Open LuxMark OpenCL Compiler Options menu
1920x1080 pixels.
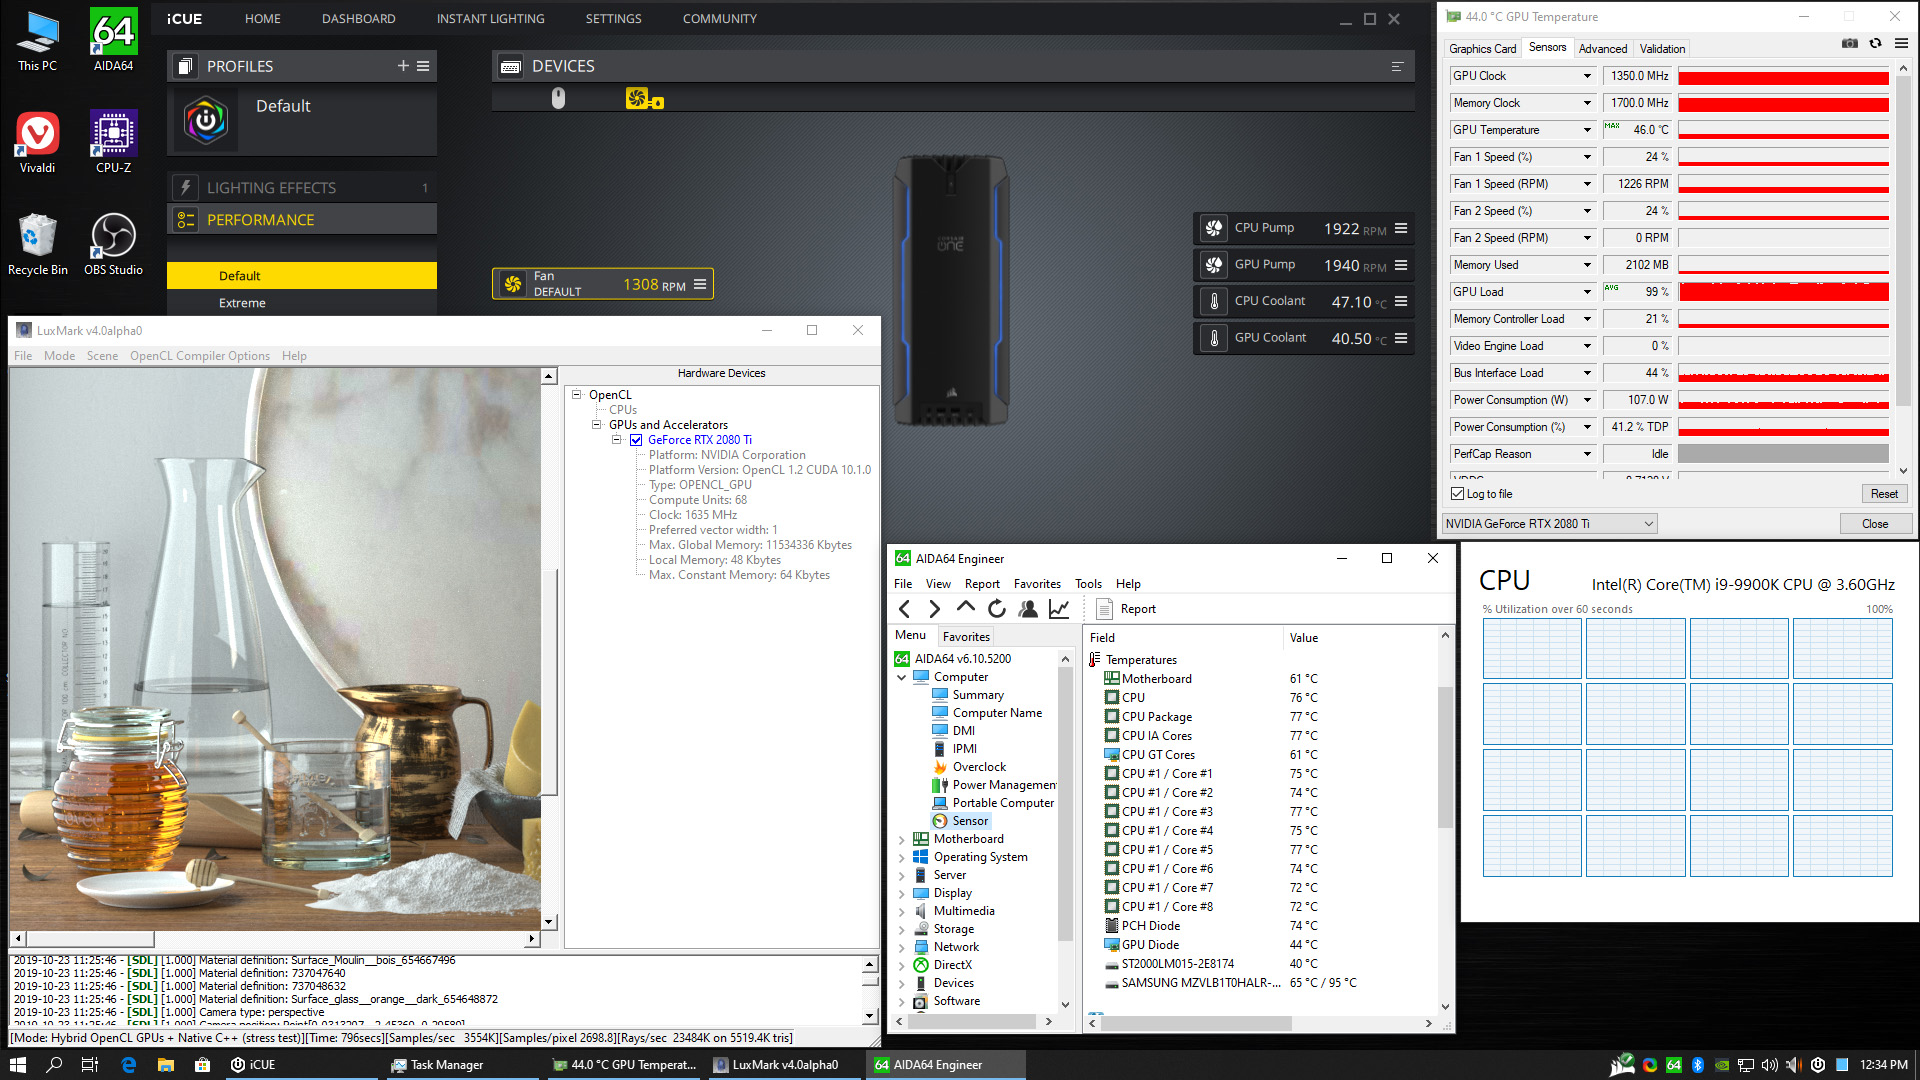click(x=200, y=356)
